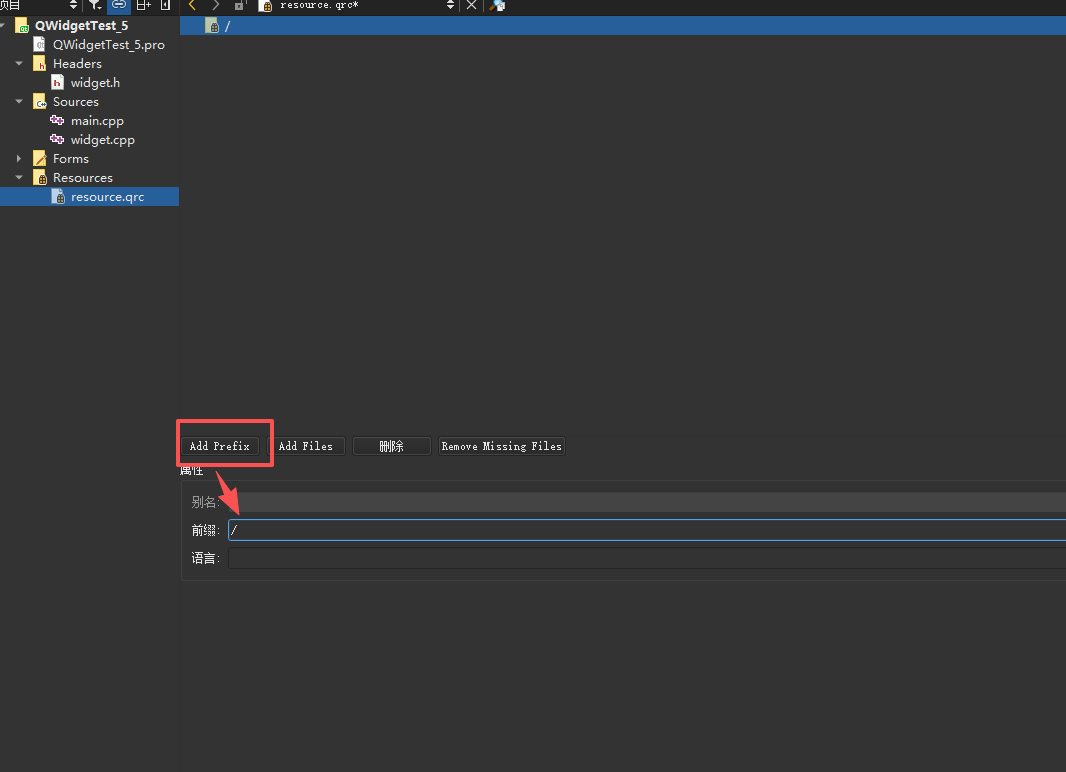Image resolution: width=1066 pixels, height=772 pixels.
Task: Click the widget.cpp source icon
Action: [x=57, y=139]
